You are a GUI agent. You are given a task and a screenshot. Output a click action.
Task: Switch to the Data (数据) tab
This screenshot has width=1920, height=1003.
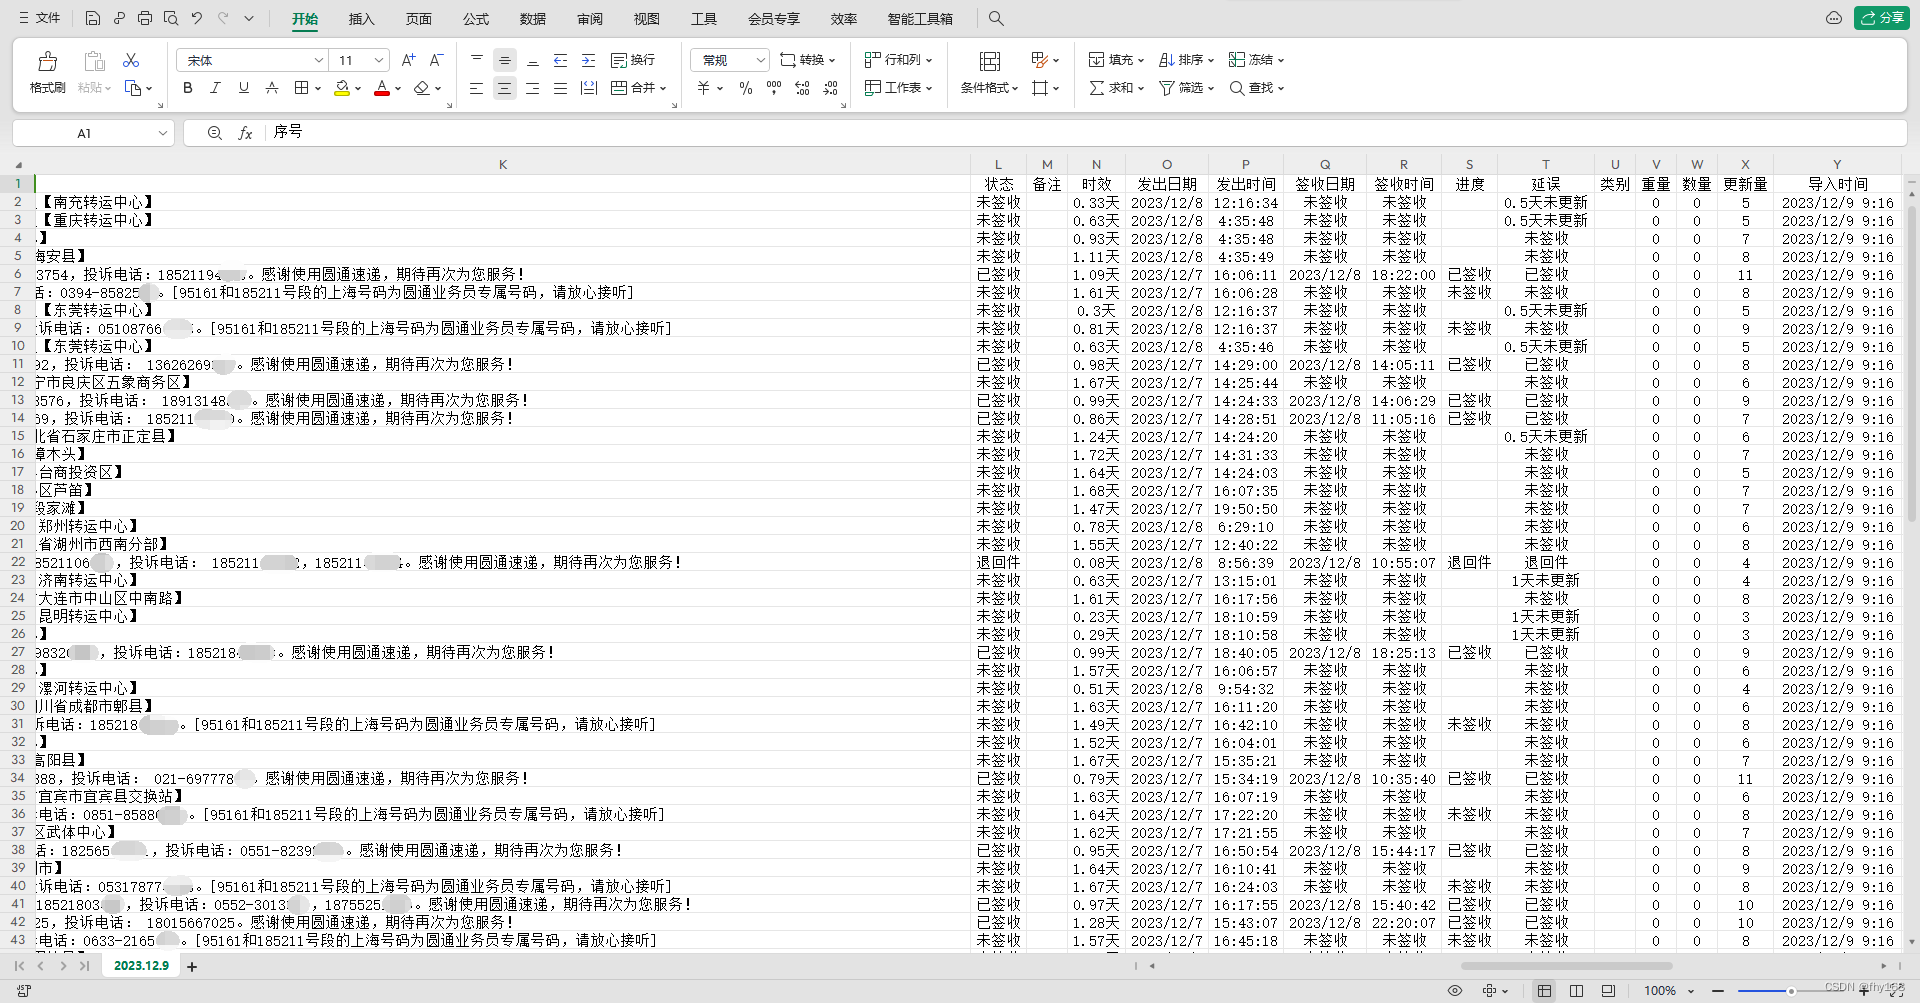tap(533, 19)
